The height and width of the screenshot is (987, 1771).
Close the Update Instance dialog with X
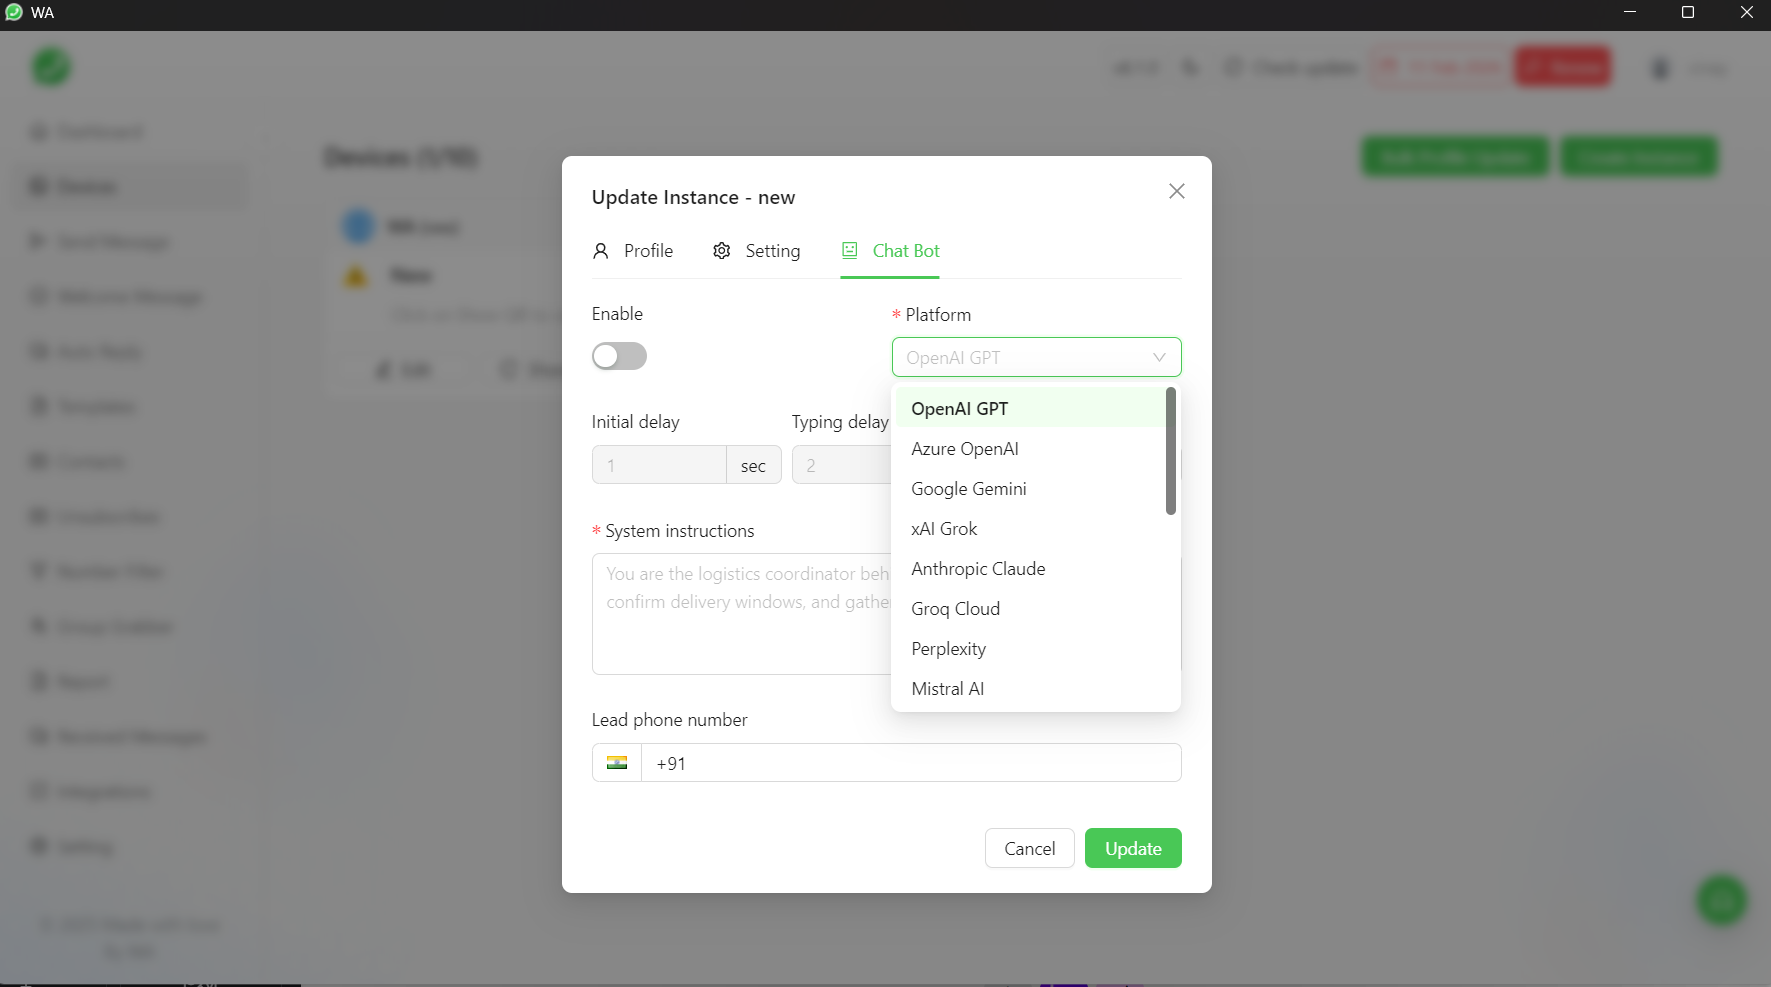tap(1176, 191)
